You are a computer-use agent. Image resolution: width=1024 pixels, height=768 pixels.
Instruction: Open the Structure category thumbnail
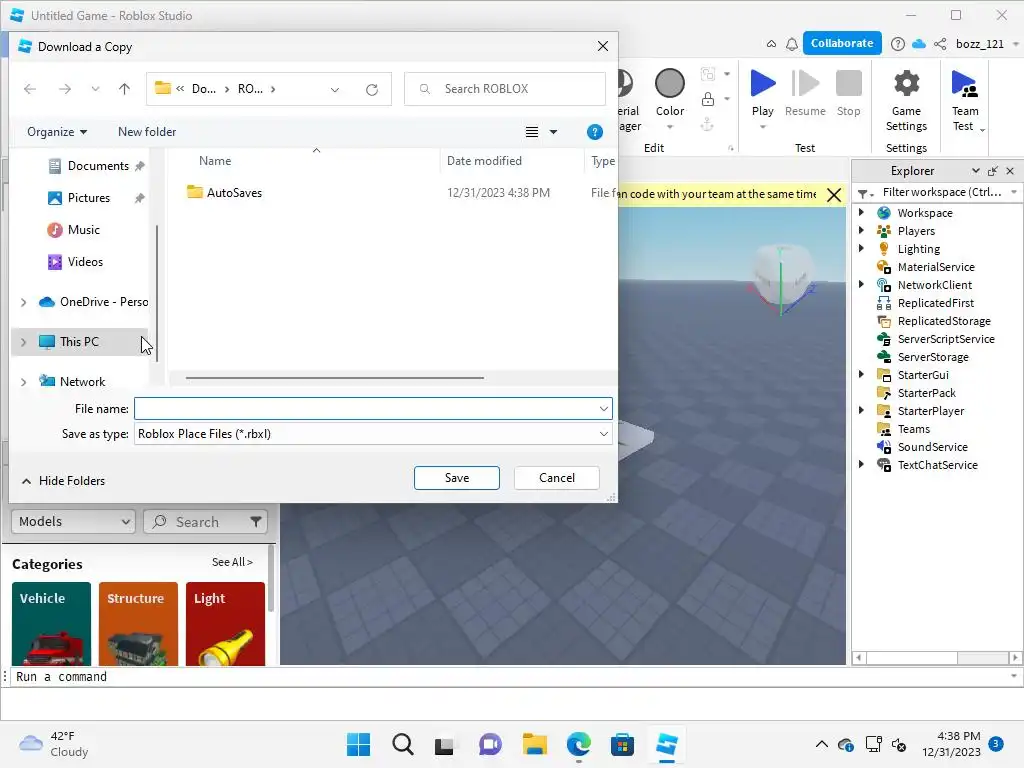tap(138, 624)
